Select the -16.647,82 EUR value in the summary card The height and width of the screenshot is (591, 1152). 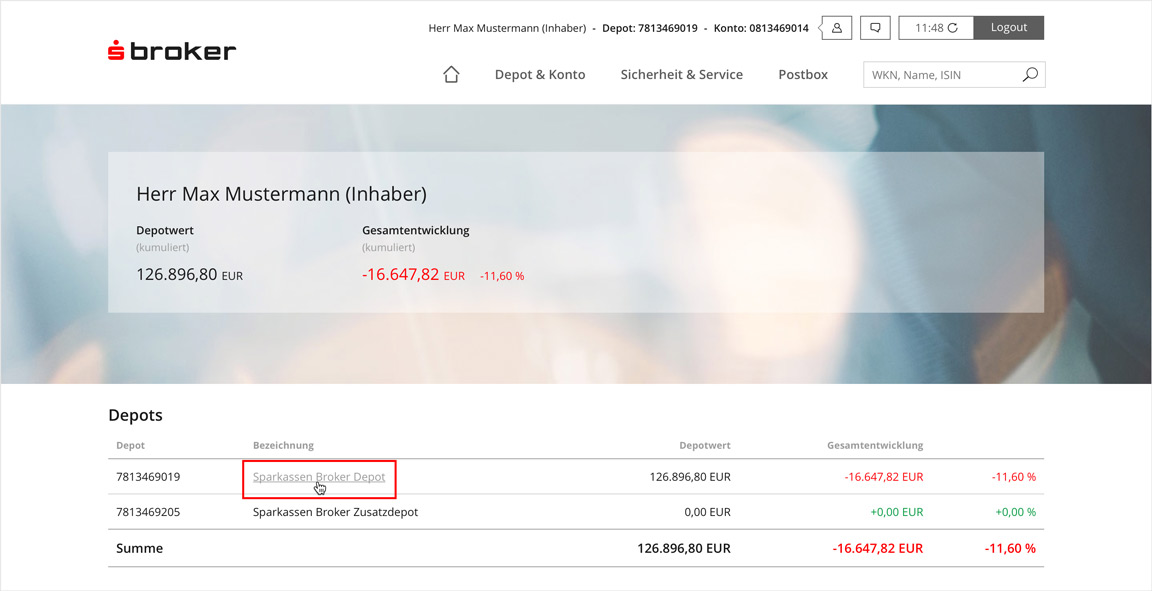point(414,275)
